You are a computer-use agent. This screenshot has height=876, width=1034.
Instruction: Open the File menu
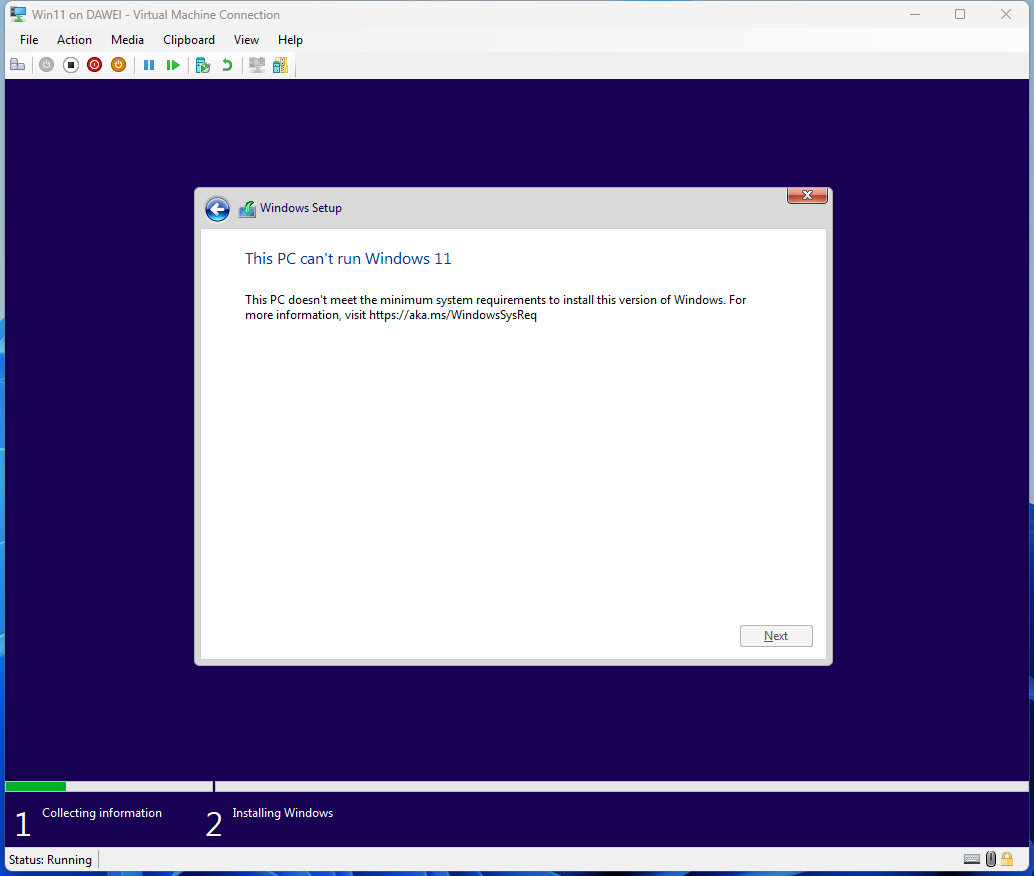pyautogui.click(x=29, y=40)
